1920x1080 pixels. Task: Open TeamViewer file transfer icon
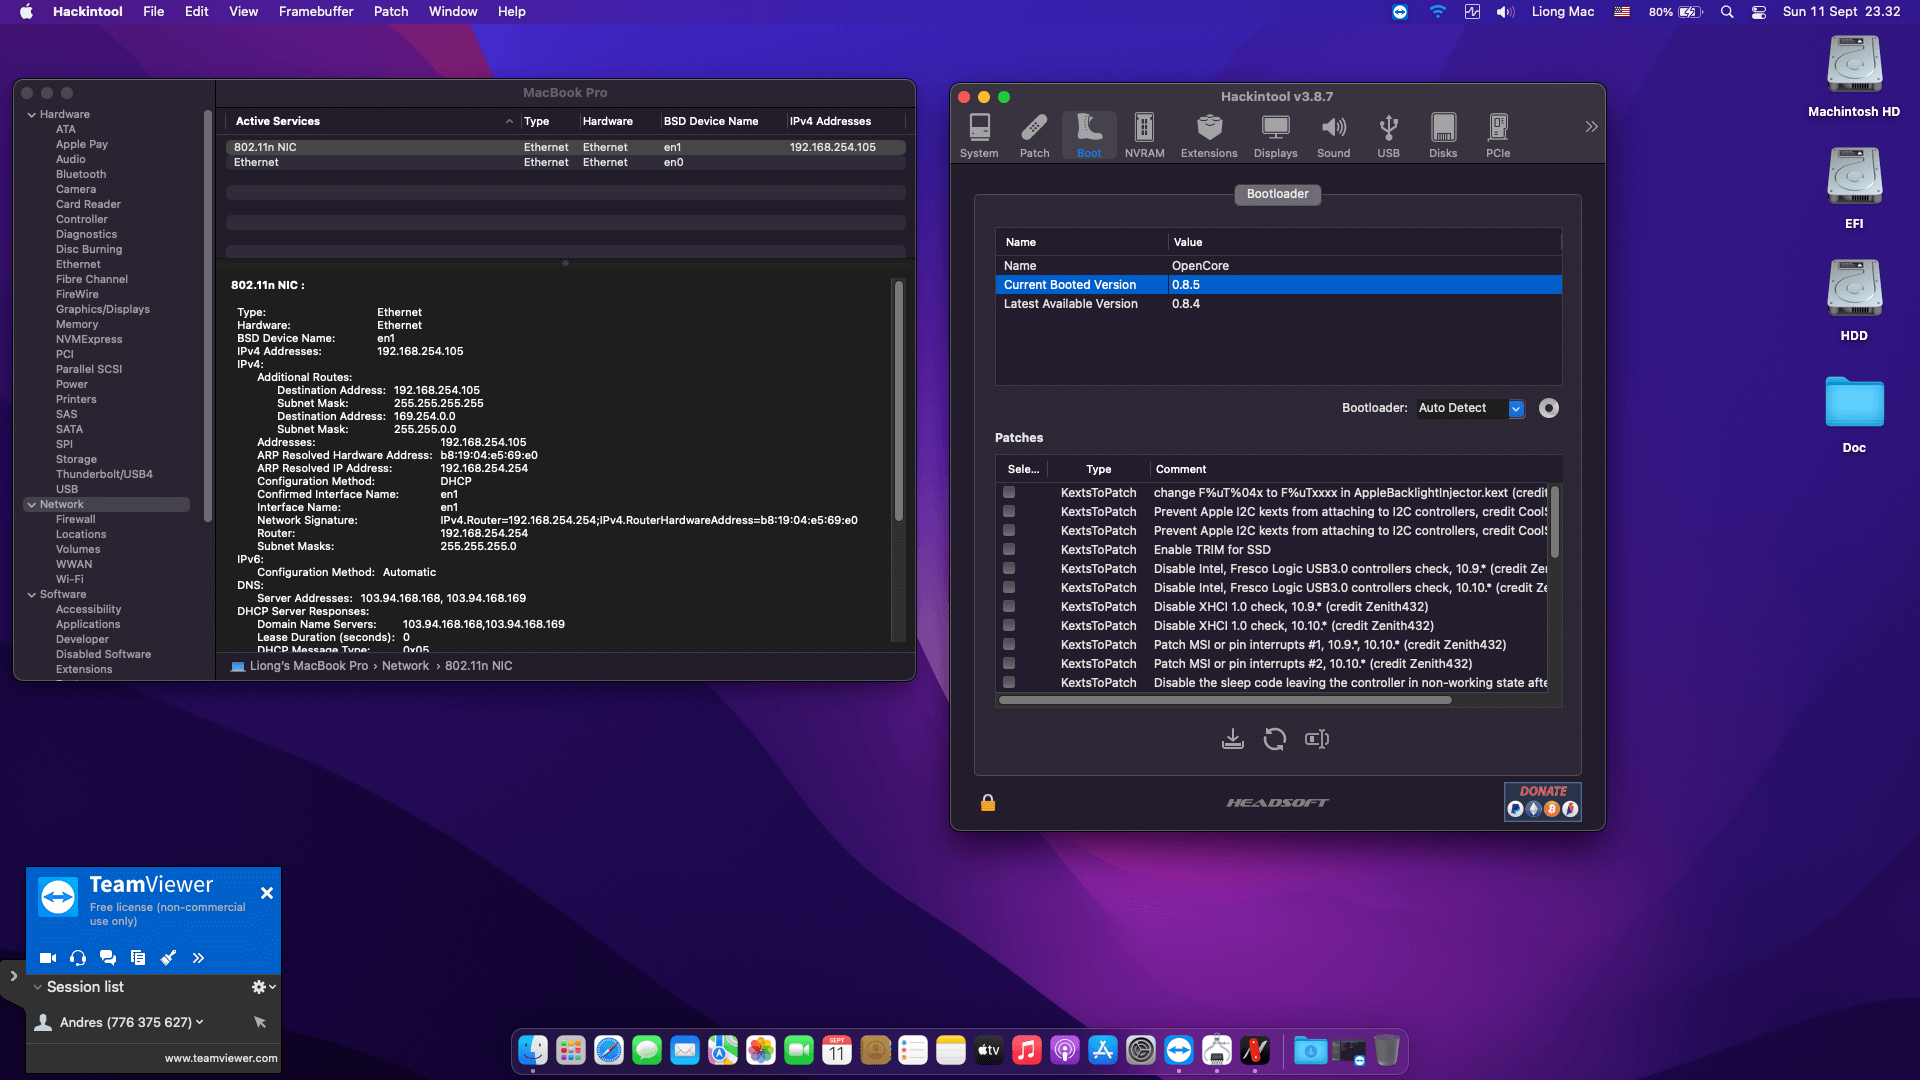138,958
